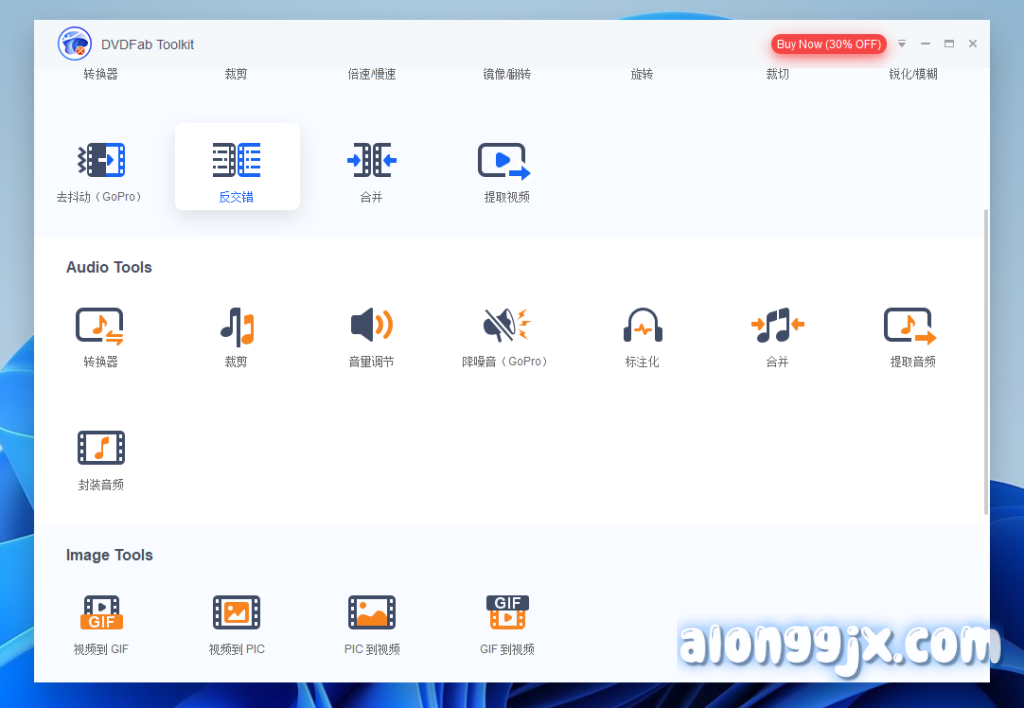The width and height of the screenshot is (1024, 708).
Task: Expand the title bar dropdown menu arrow
Action: click(901, 44)
